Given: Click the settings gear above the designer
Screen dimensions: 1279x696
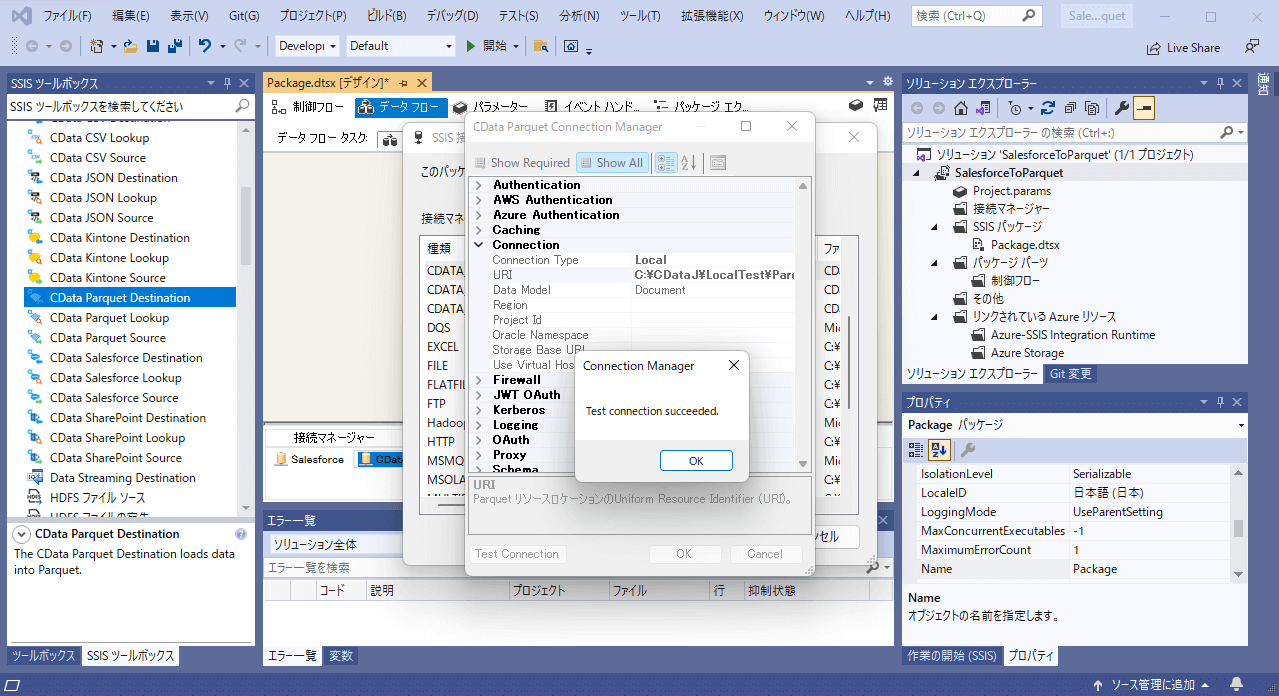Looking at the screenshot, I should [887, 82].
